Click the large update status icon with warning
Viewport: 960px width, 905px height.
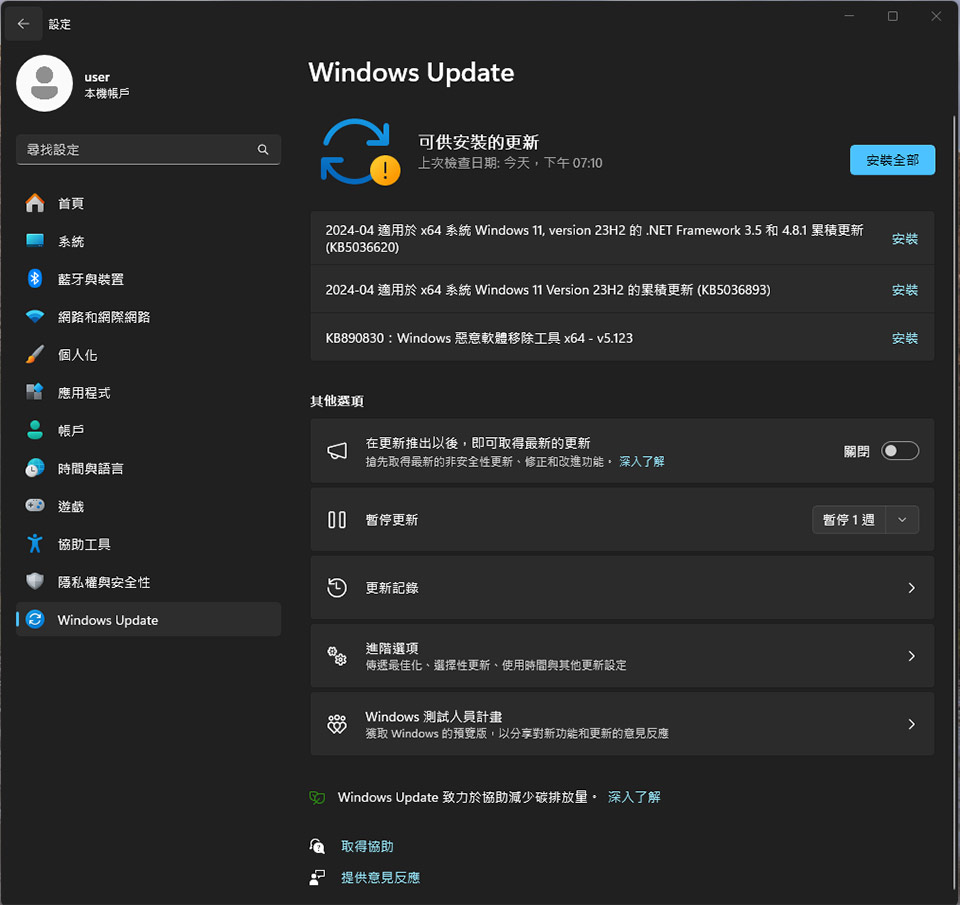tap(360, 152)
